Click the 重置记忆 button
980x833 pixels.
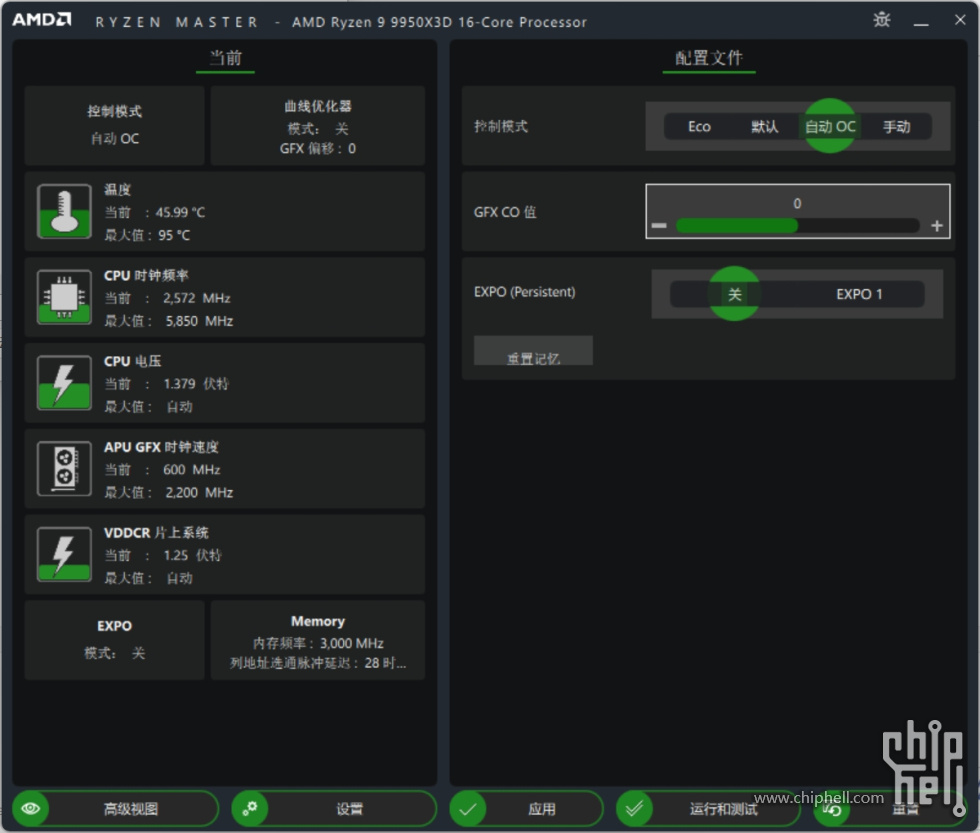(x=533, y=351)
